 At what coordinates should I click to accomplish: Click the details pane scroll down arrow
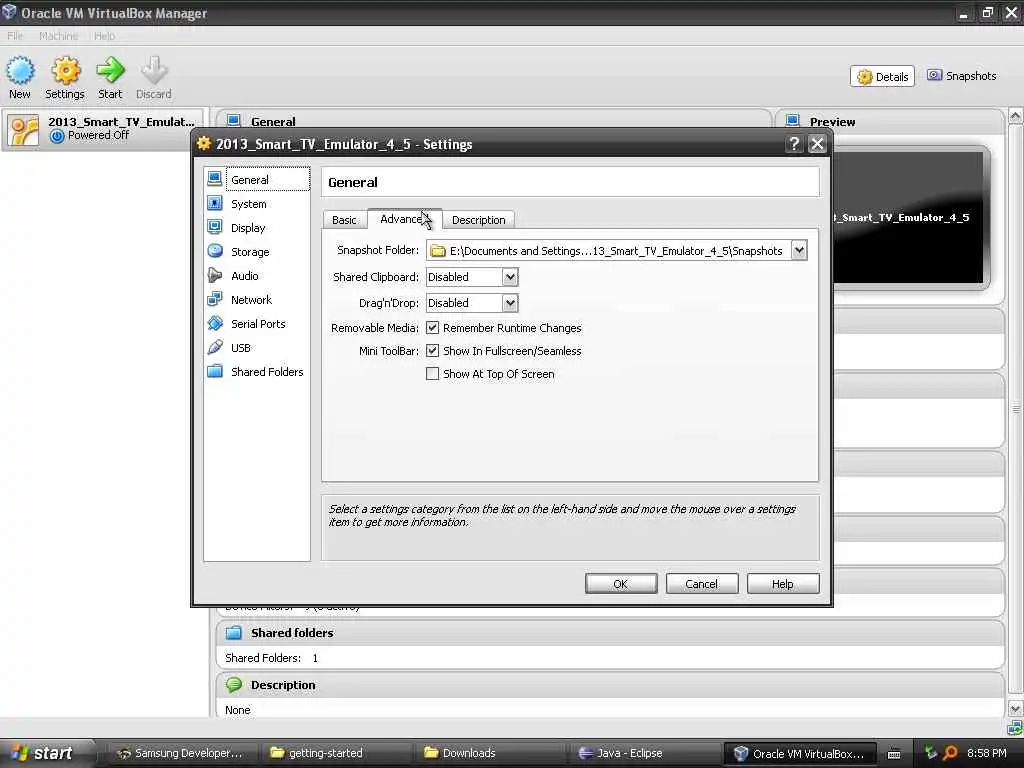(x=1016, y=708)
